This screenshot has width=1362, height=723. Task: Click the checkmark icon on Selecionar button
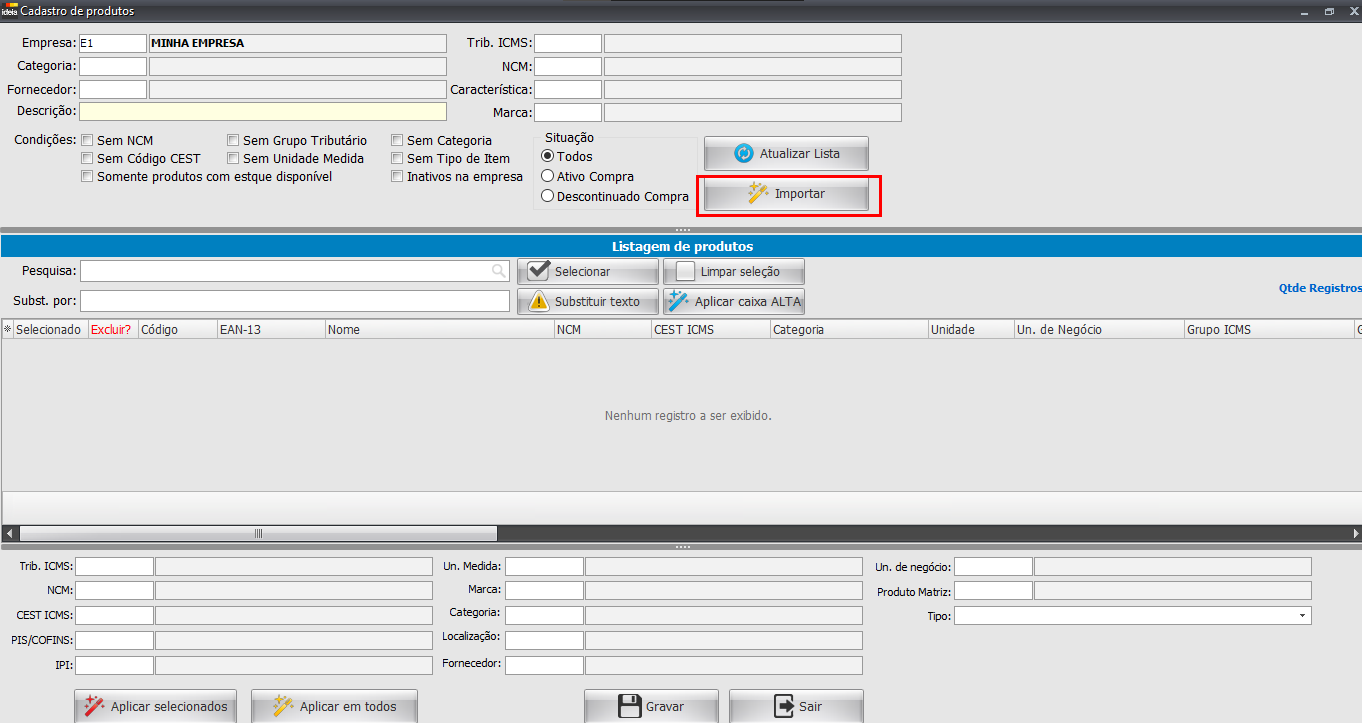pyautogui.click(x=538, y=272)
